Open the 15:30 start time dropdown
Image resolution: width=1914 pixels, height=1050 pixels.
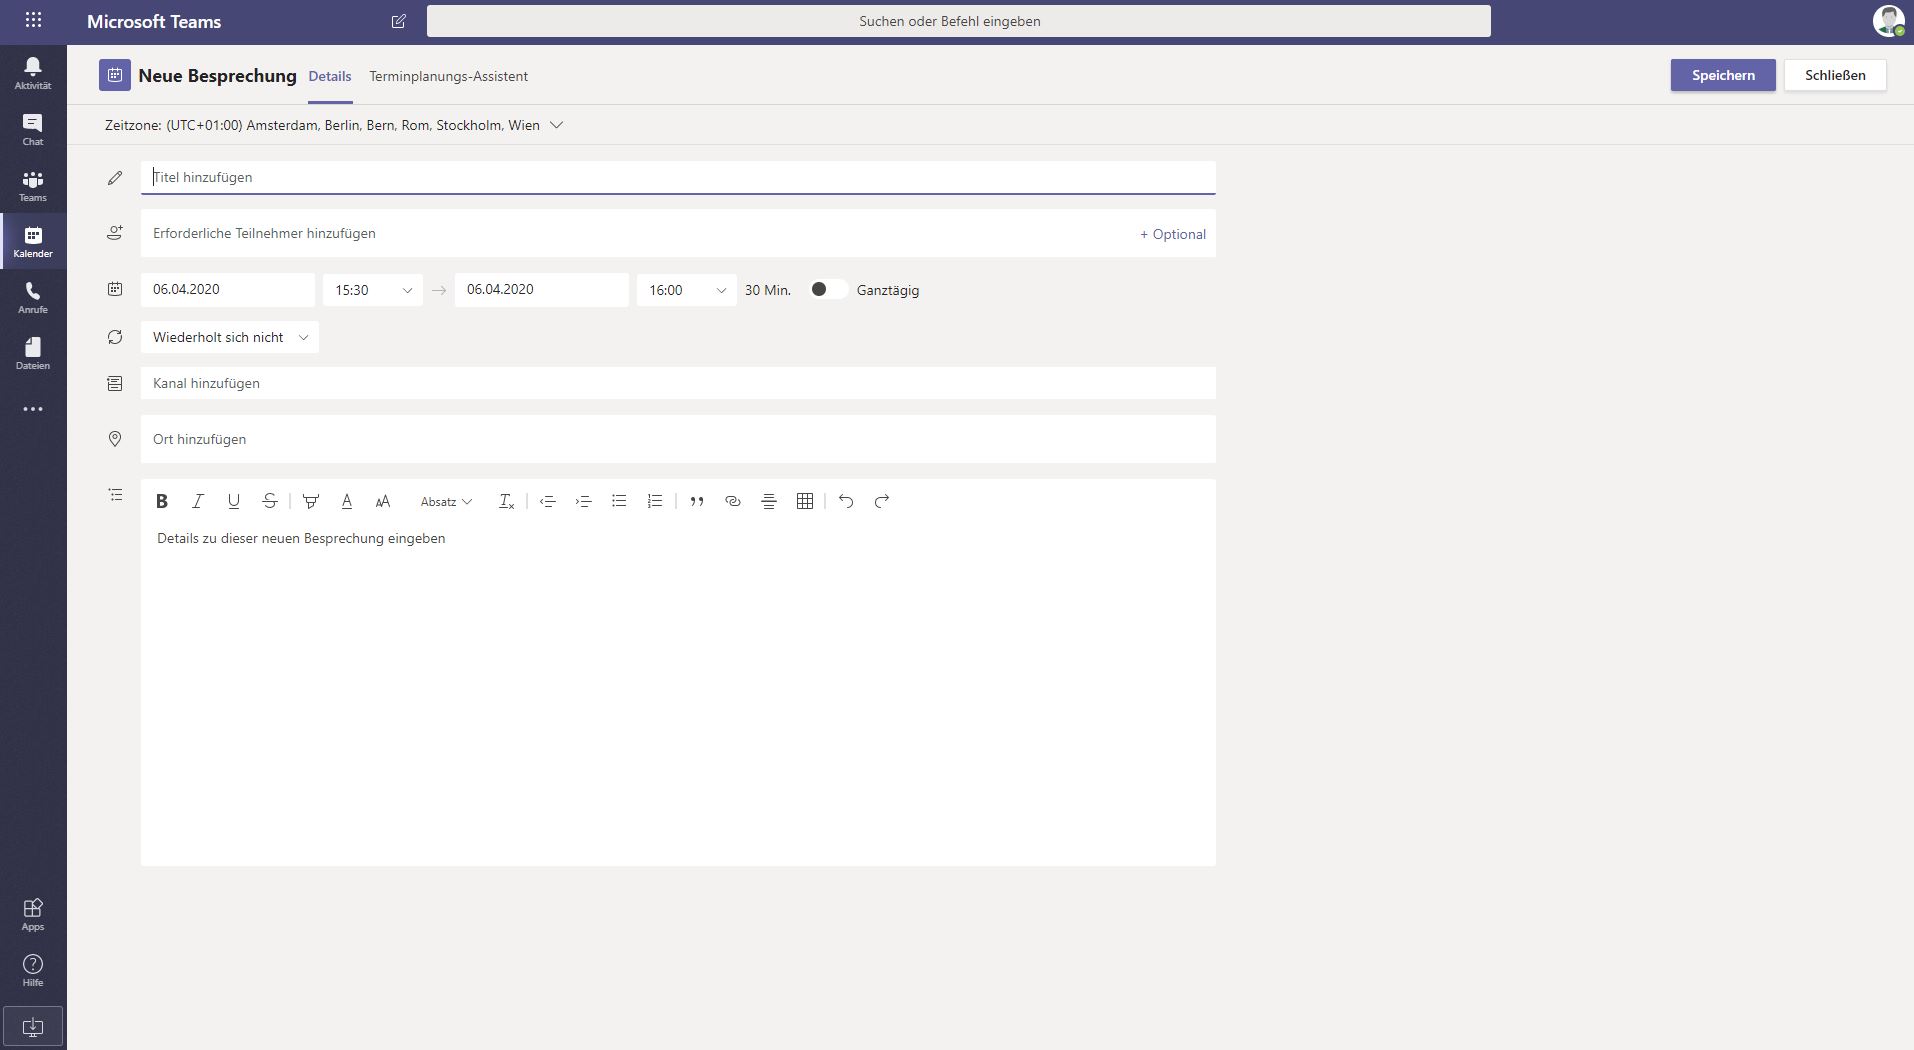pos(373,290)
